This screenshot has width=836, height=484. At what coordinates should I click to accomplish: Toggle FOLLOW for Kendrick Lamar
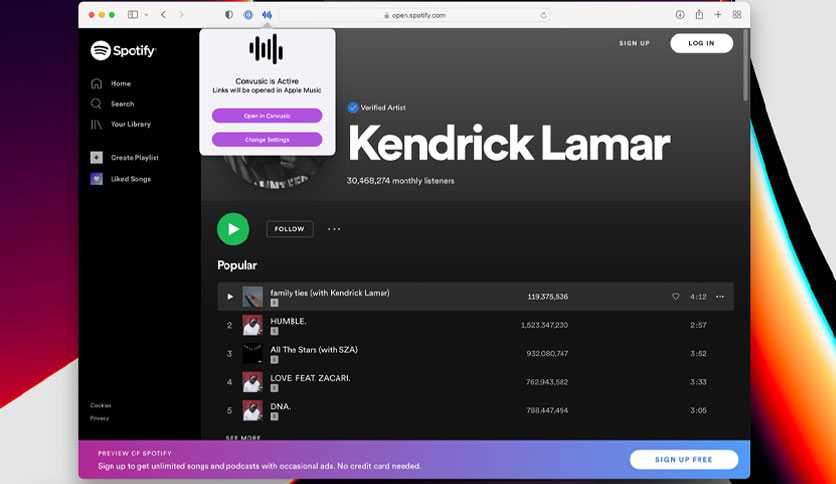click(290, 229)
